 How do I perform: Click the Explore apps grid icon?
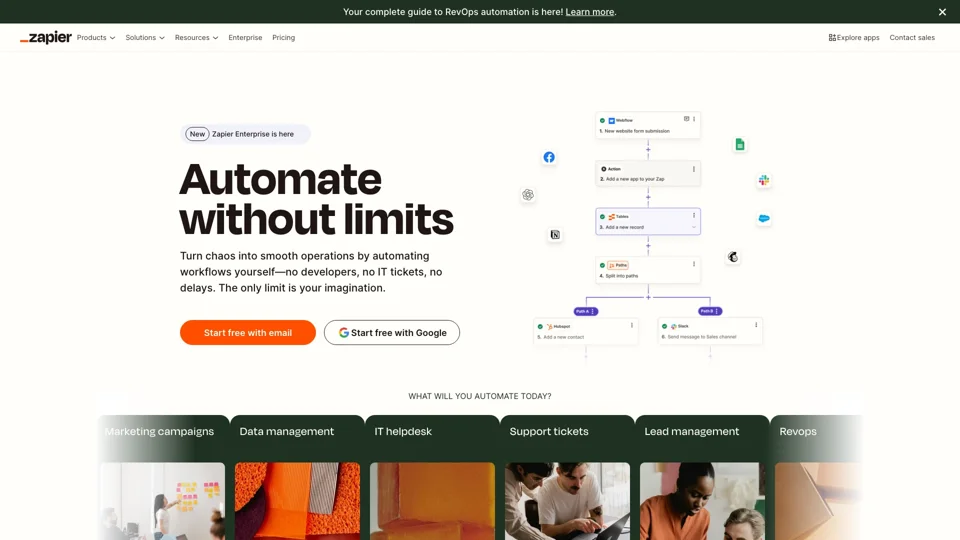(x=832, y=37)
